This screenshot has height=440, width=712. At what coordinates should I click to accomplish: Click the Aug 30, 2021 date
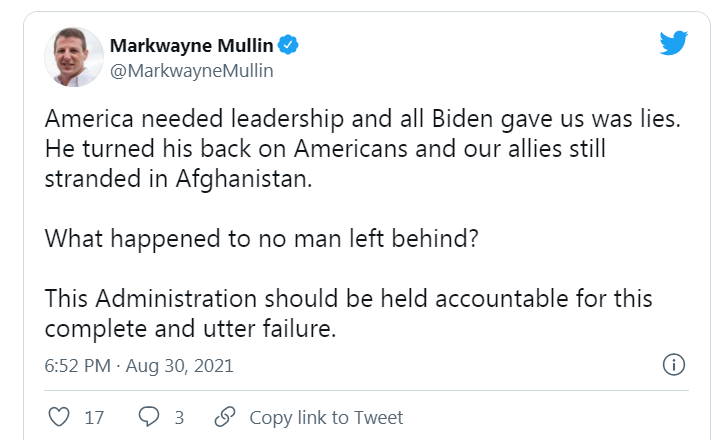[x=179, y=365]
